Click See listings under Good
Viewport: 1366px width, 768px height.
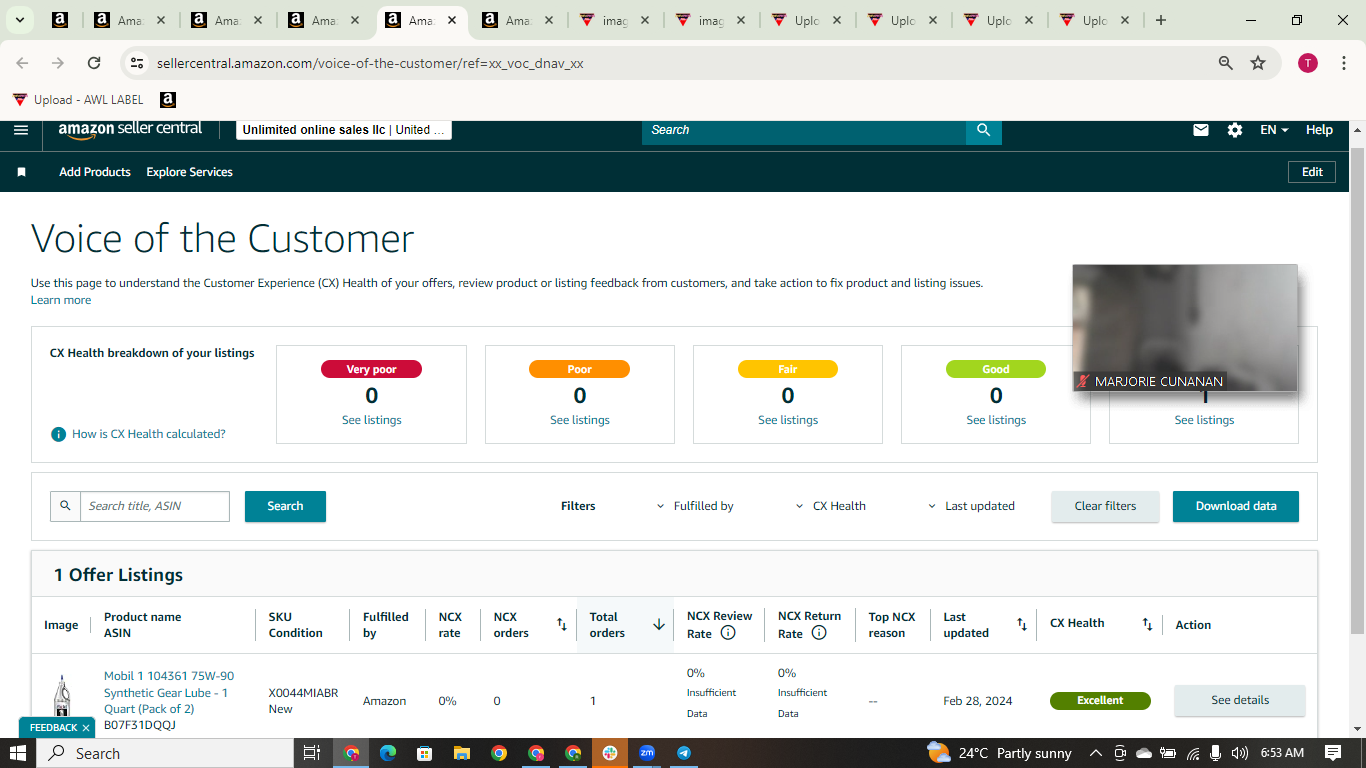pos(996,420)
